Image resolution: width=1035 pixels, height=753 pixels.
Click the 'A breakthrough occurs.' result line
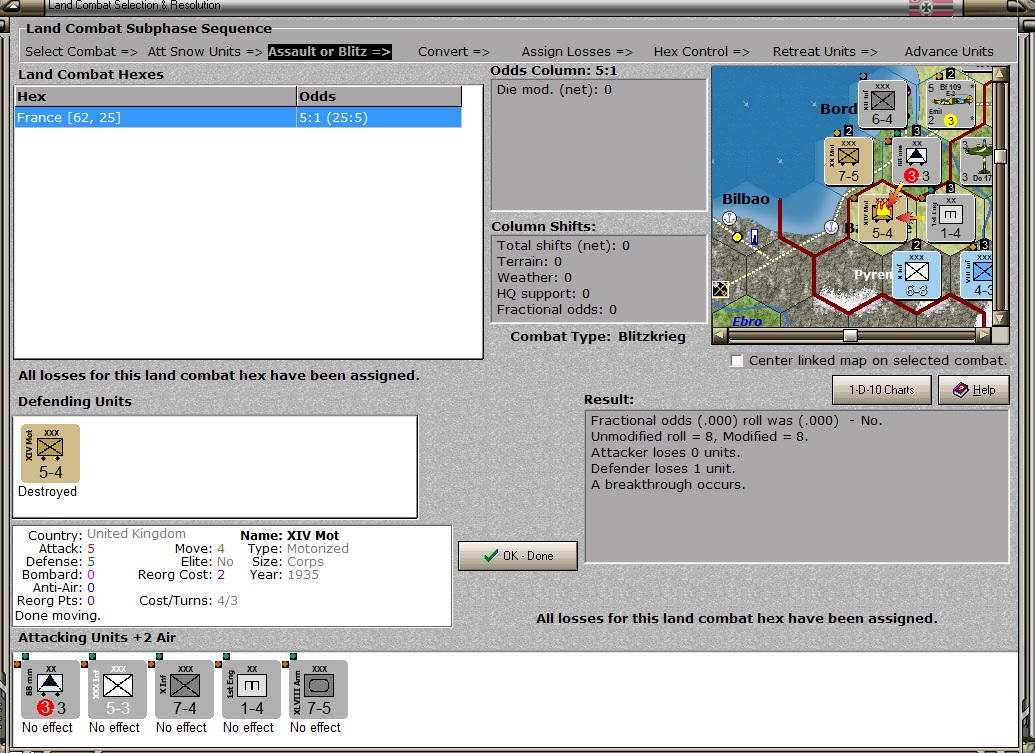668,484
